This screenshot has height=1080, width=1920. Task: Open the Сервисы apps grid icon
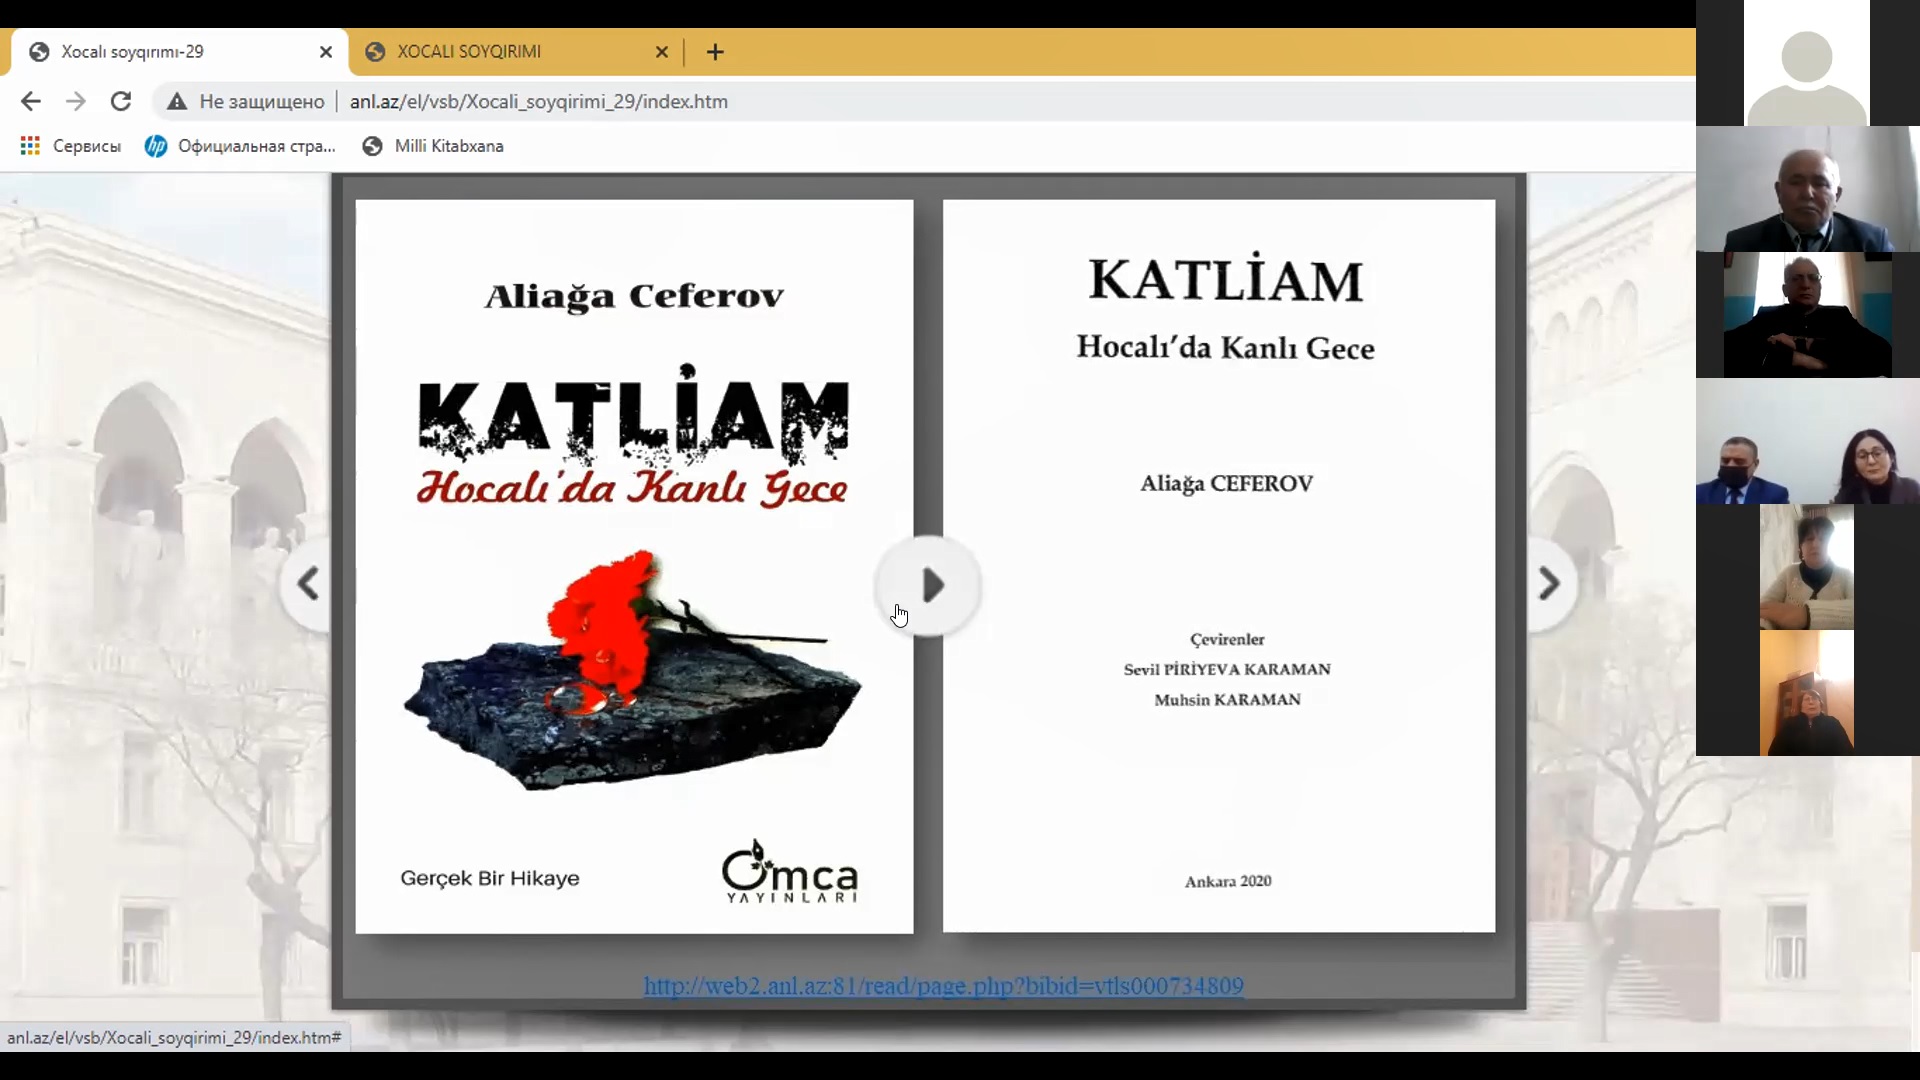coord(30,146)
